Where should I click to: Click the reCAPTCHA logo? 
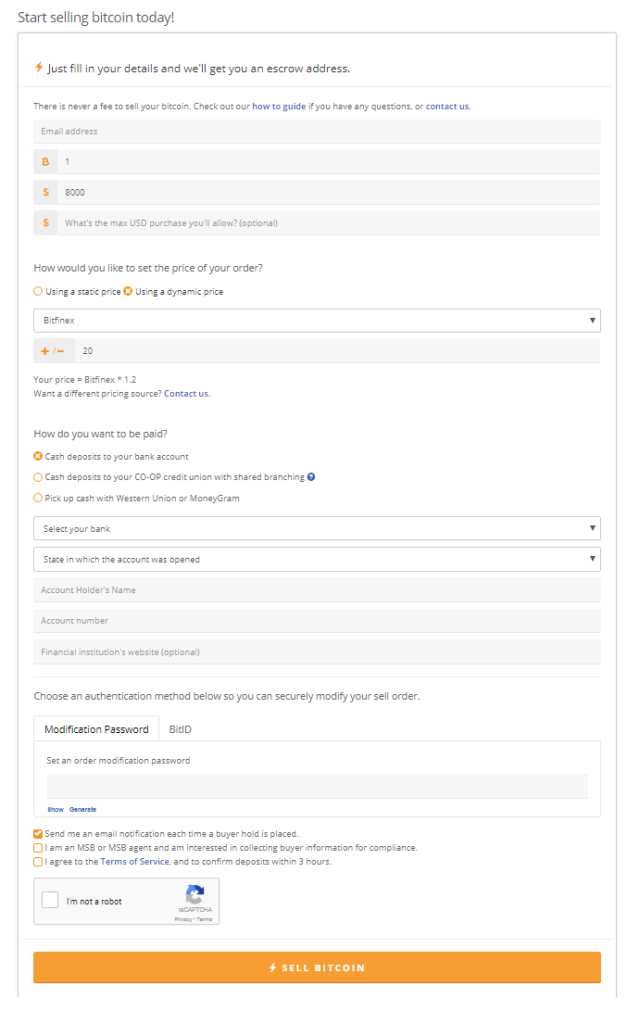coord(195,894)
